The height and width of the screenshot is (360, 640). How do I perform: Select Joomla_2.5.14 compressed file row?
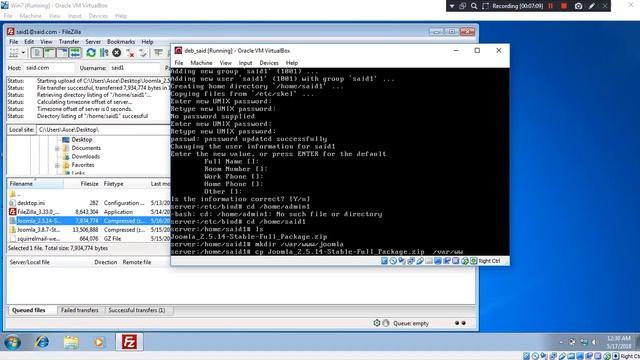89,221
